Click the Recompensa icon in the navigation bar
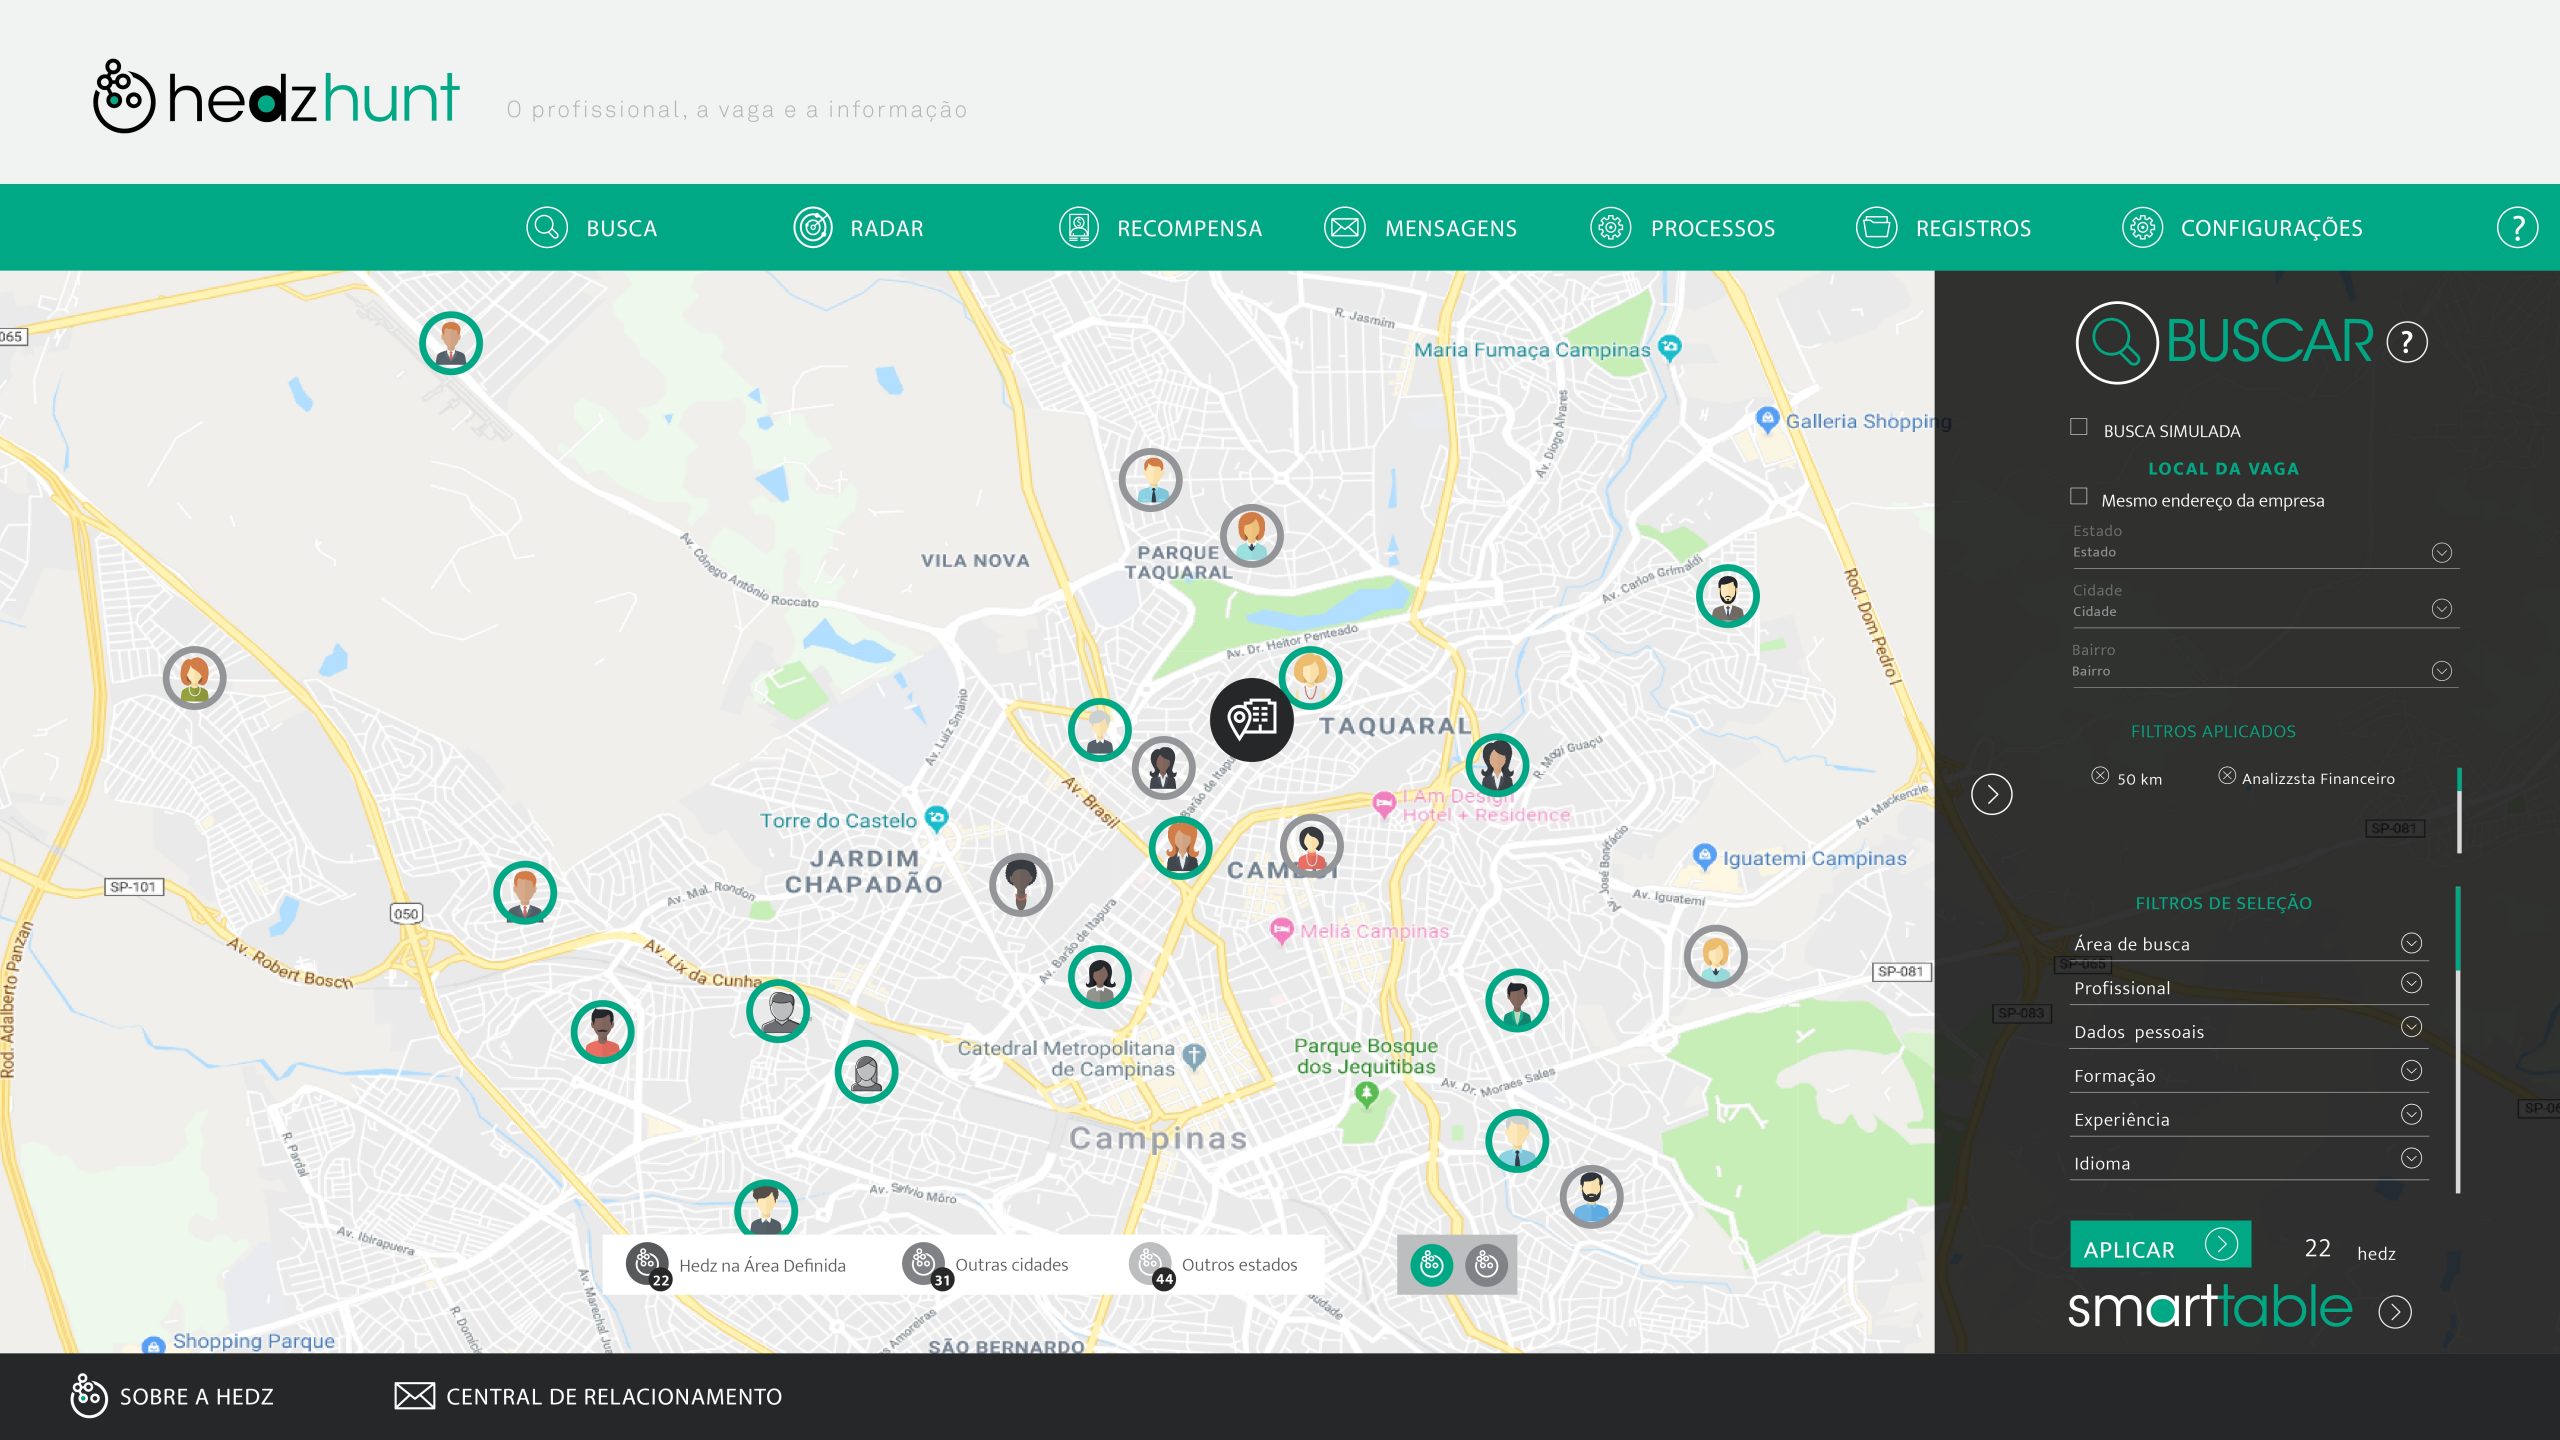Image resolution: width=2560 pixels, height=1440 pixels. click(1077, 227)
